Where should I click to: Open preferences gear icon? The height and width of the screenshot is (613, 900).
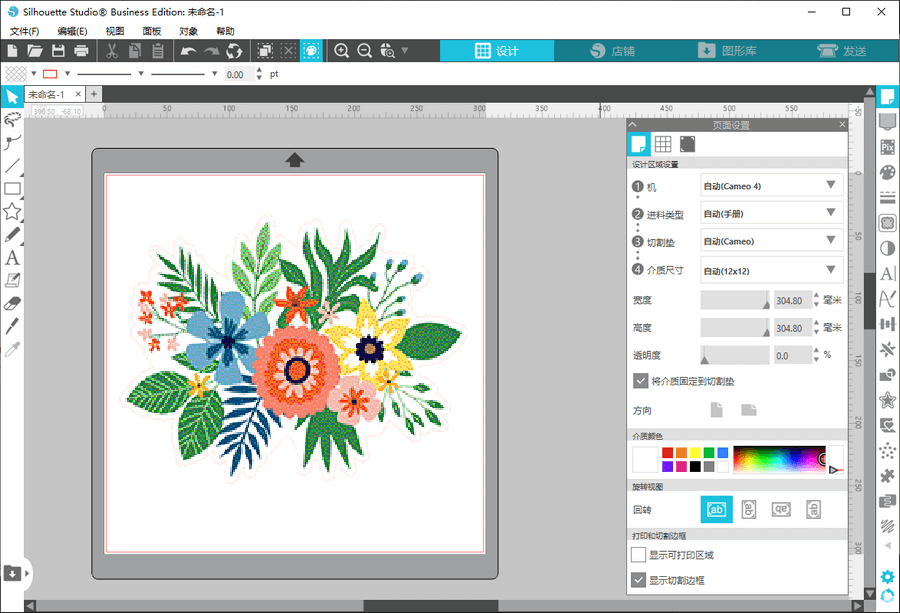887,576
